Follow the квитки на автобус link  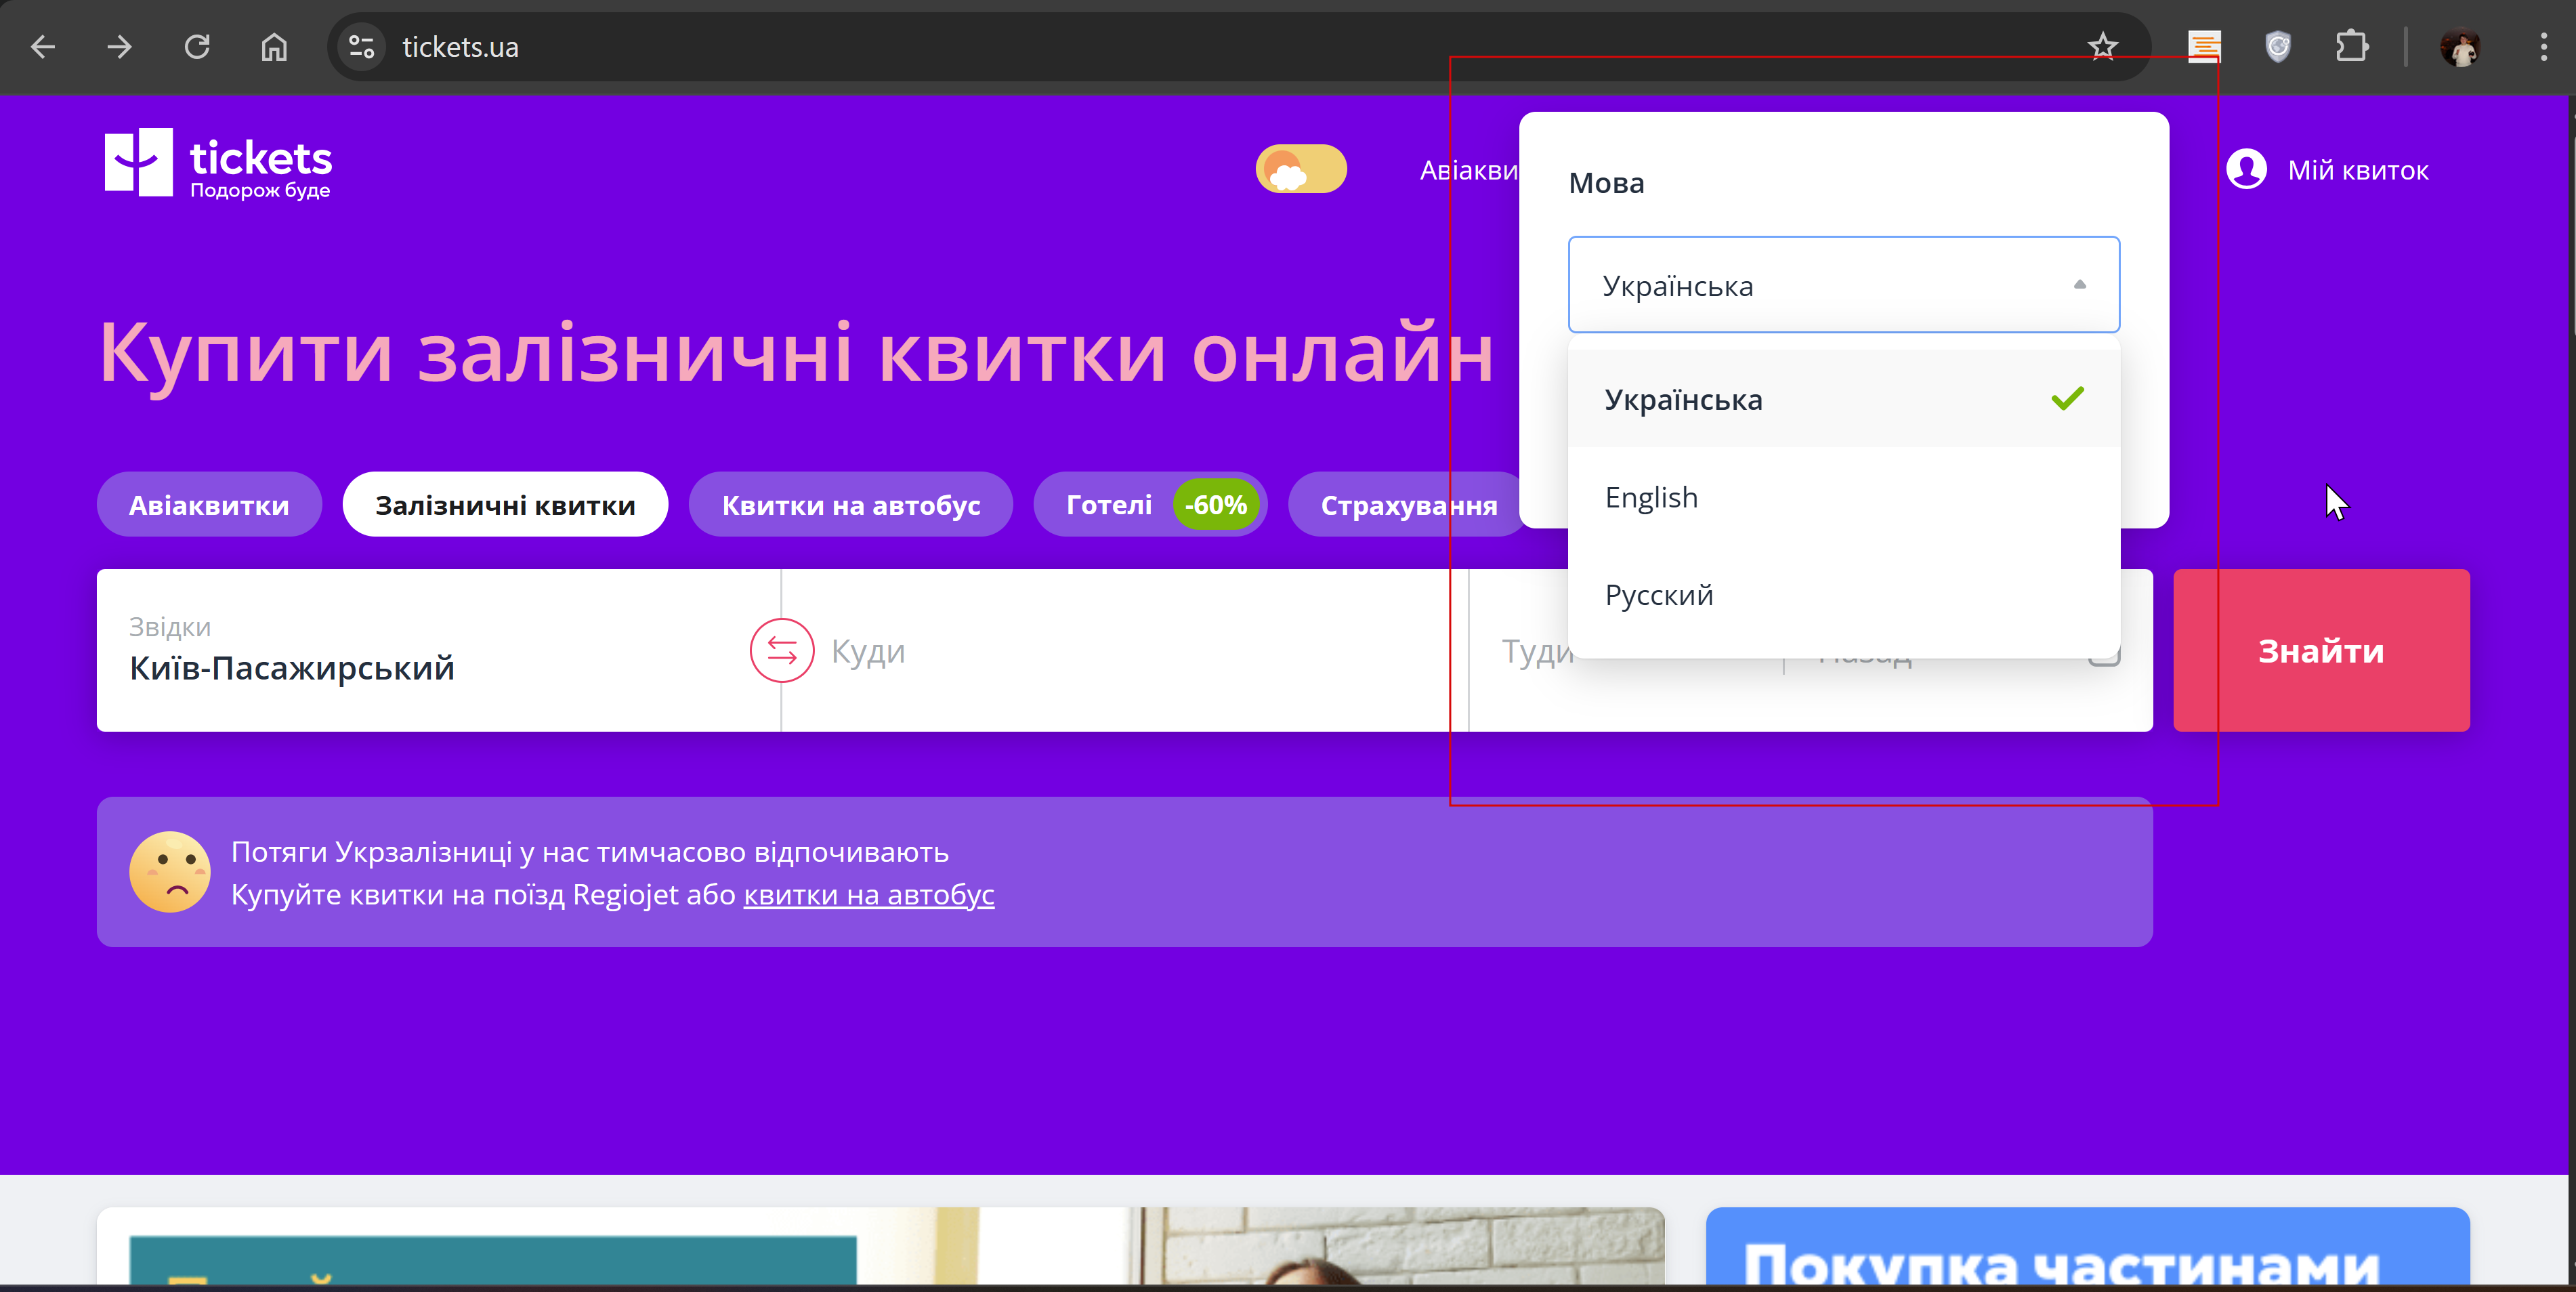868,895
